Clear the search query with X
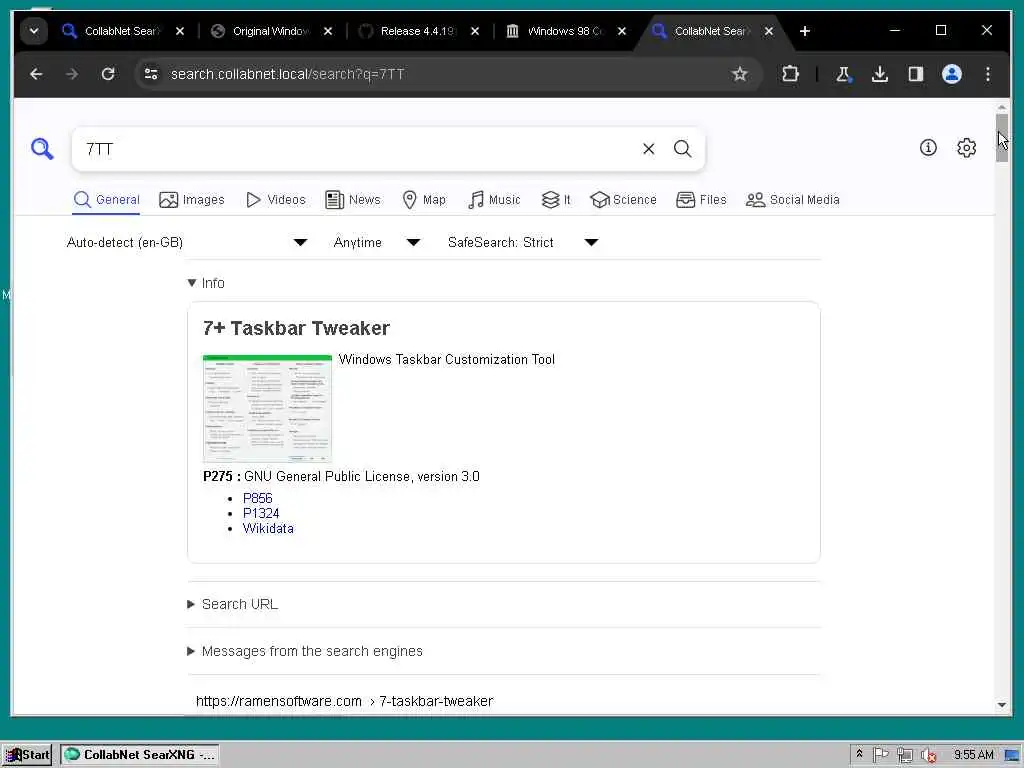1024x768 pixels. (x=648, y=149)
